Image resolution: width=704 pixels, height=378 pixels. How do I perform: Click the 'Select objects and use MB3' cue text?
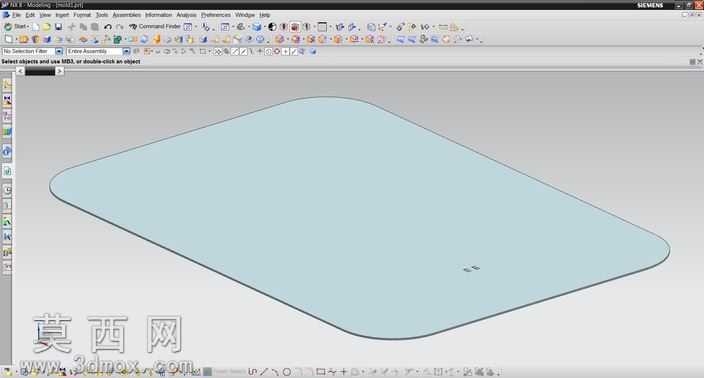(x=71, y=62)
